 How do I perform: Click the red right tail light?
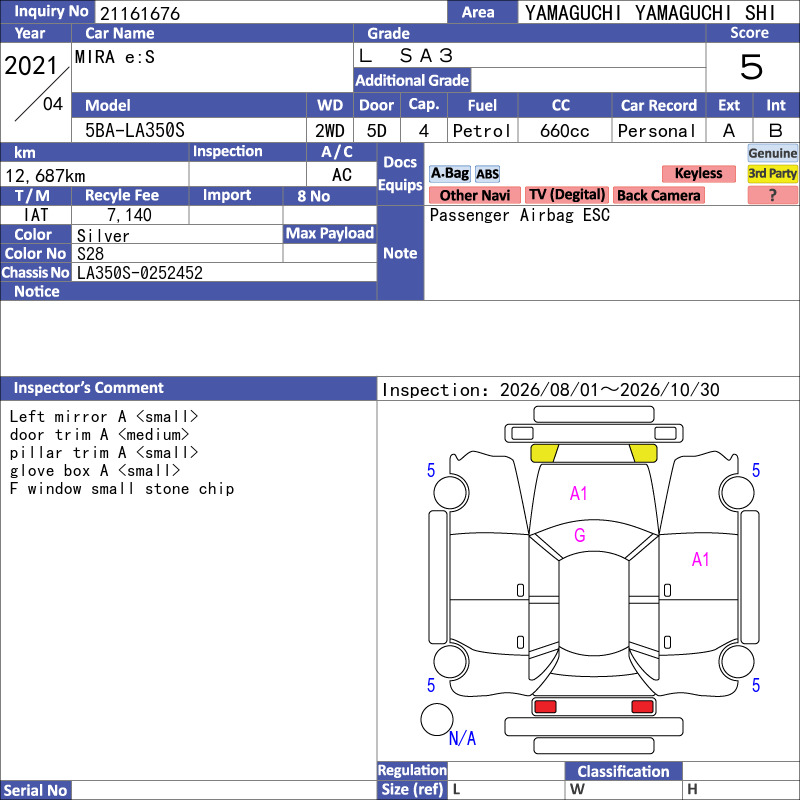tap(642, 707)
